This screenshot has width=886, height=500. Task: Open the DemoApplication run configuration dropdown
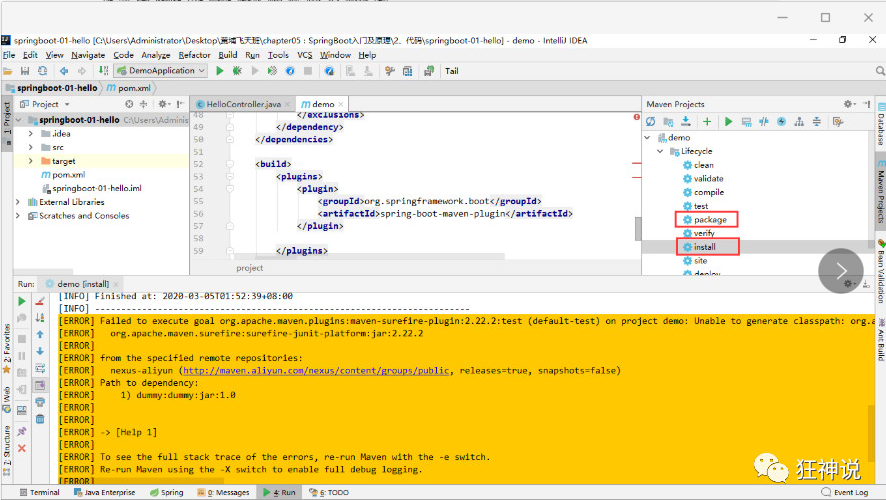click(x=161, y=71)
